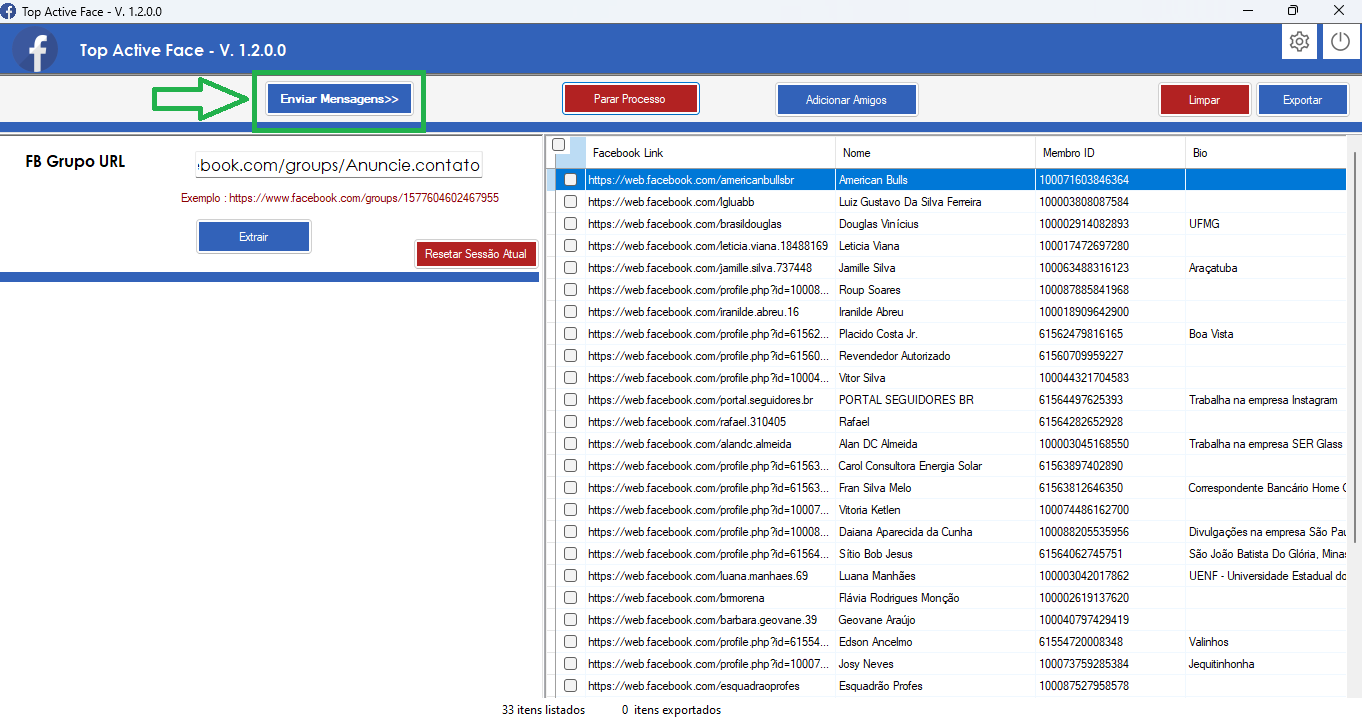1362x717 pixels.
Task: Open the settings gear icon
Action: [1299, 42]
